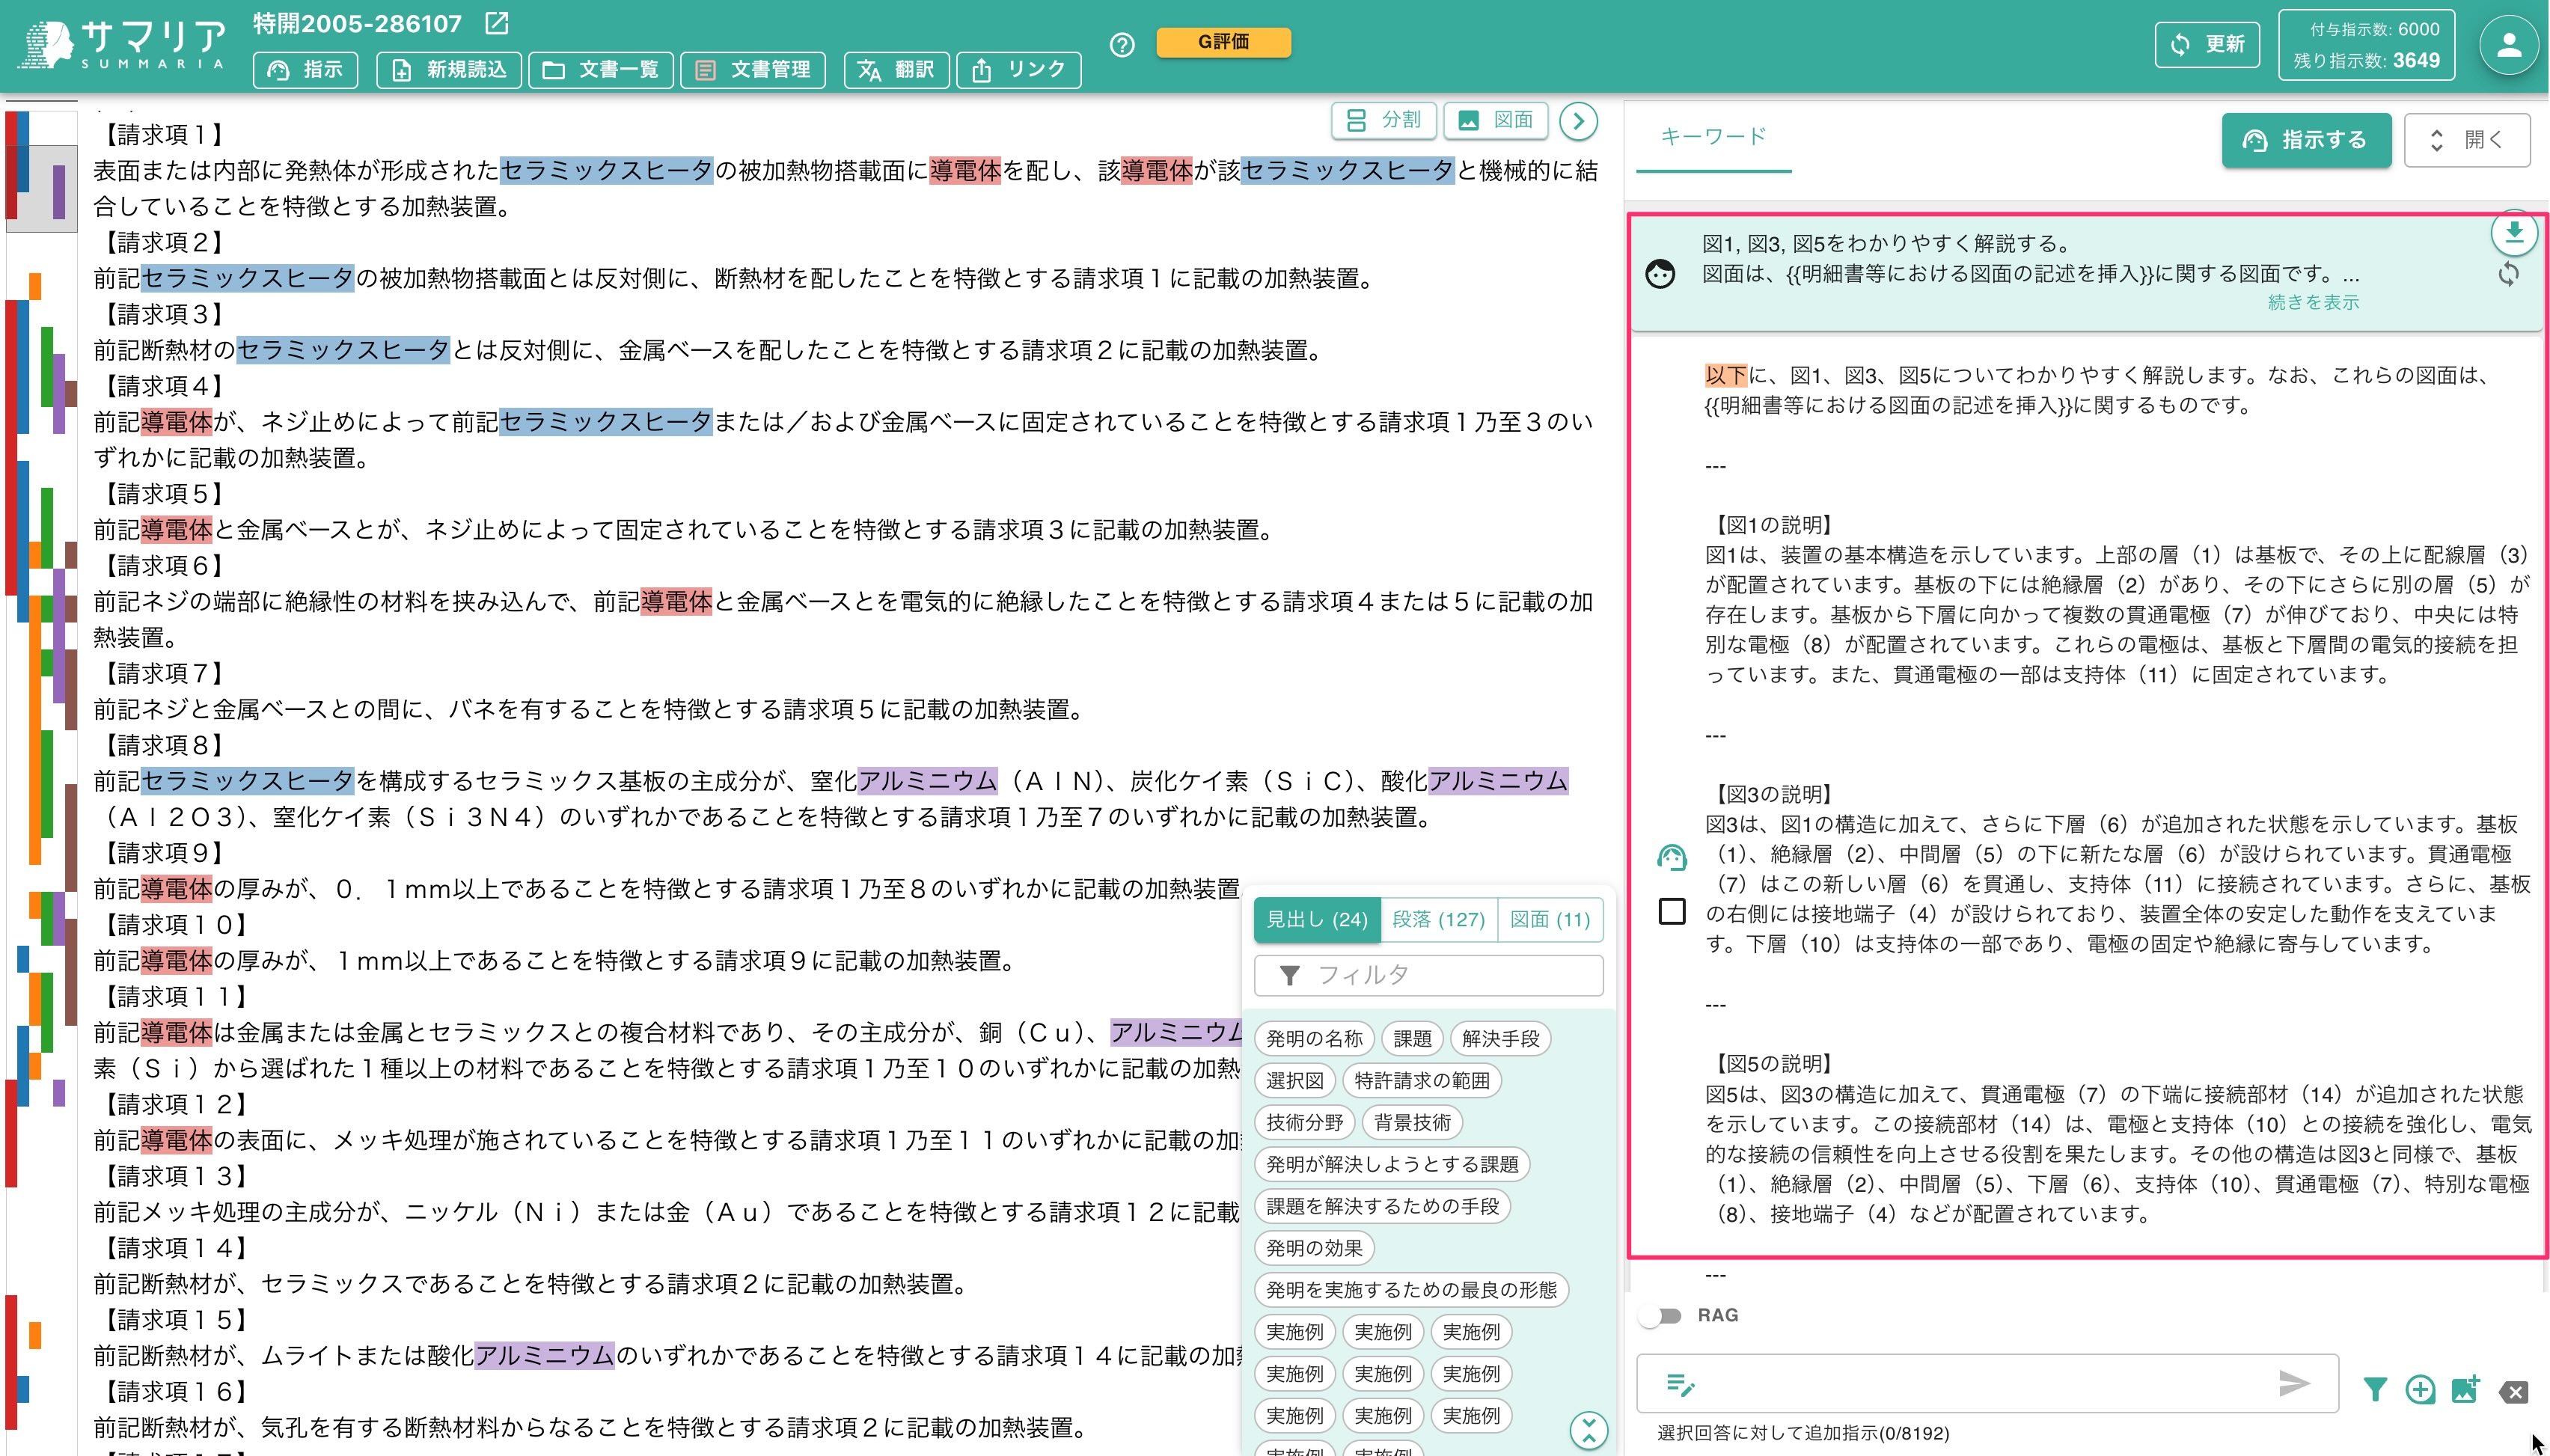Download the AI response with the download icon
The image size is (2550, 1456).
pos(2513,233)
